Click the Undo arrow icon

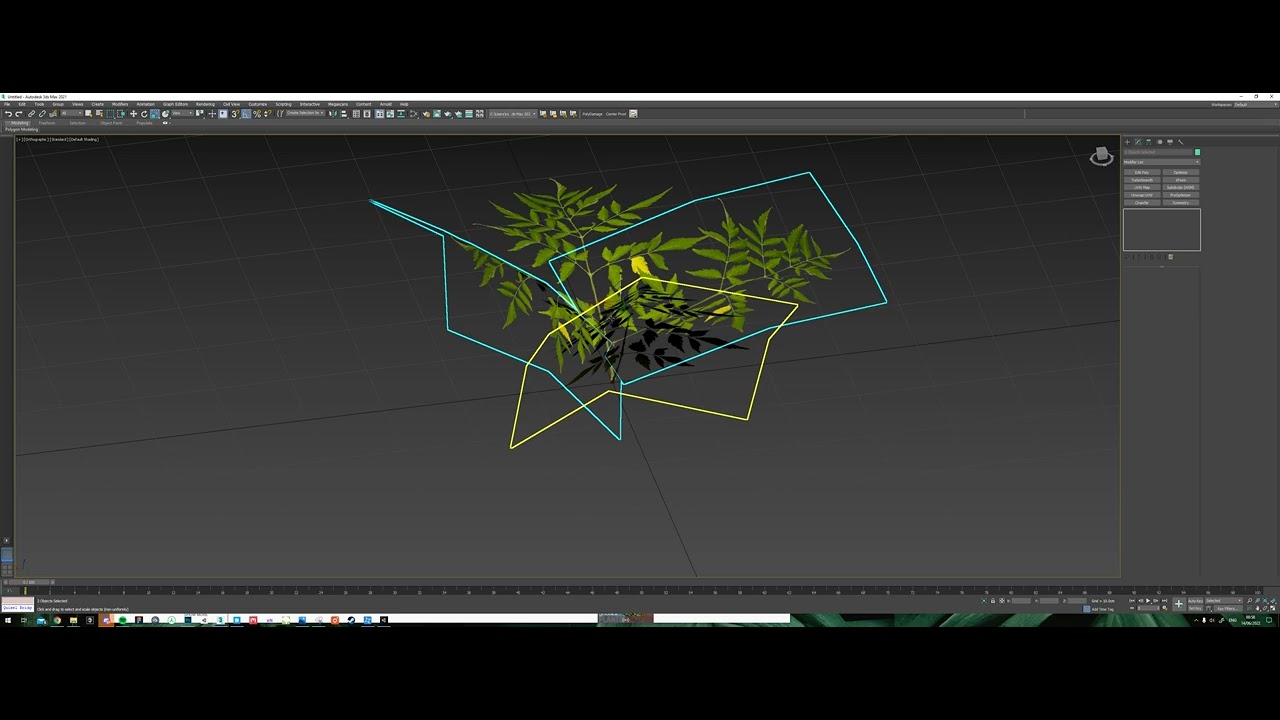pyautogui.click(x=8, y=114)
